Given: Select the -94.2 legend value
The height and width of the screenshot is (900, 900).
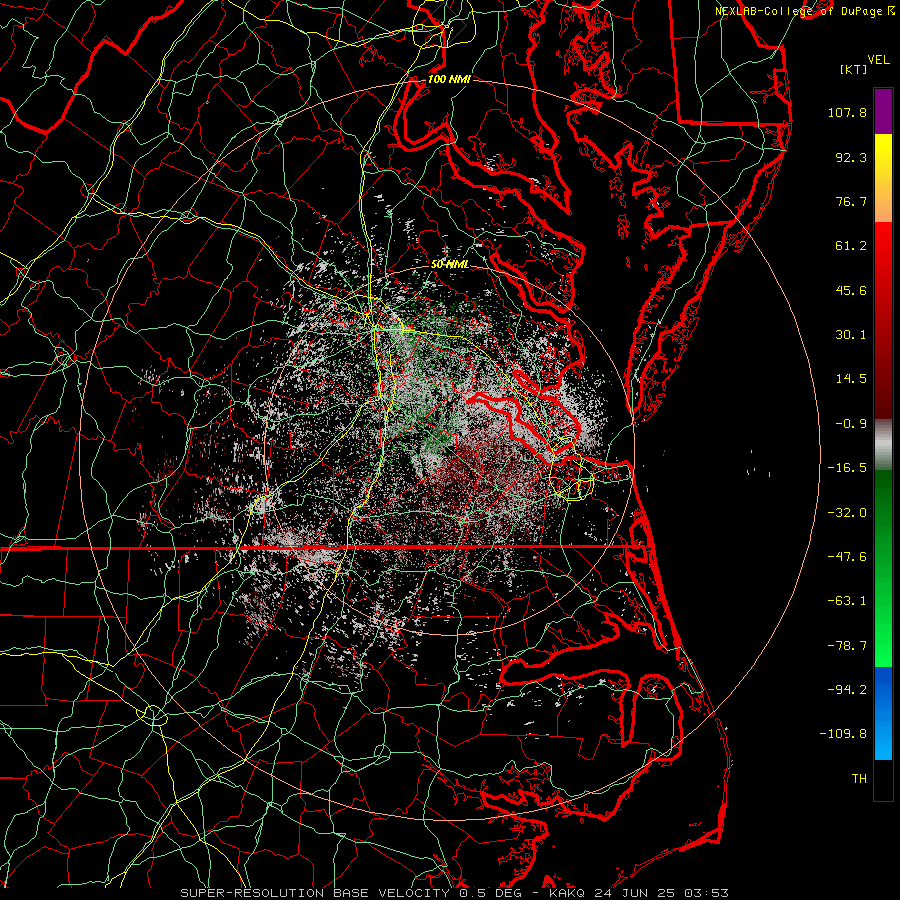Looking at the screenshot, I should tap(847, 689).
